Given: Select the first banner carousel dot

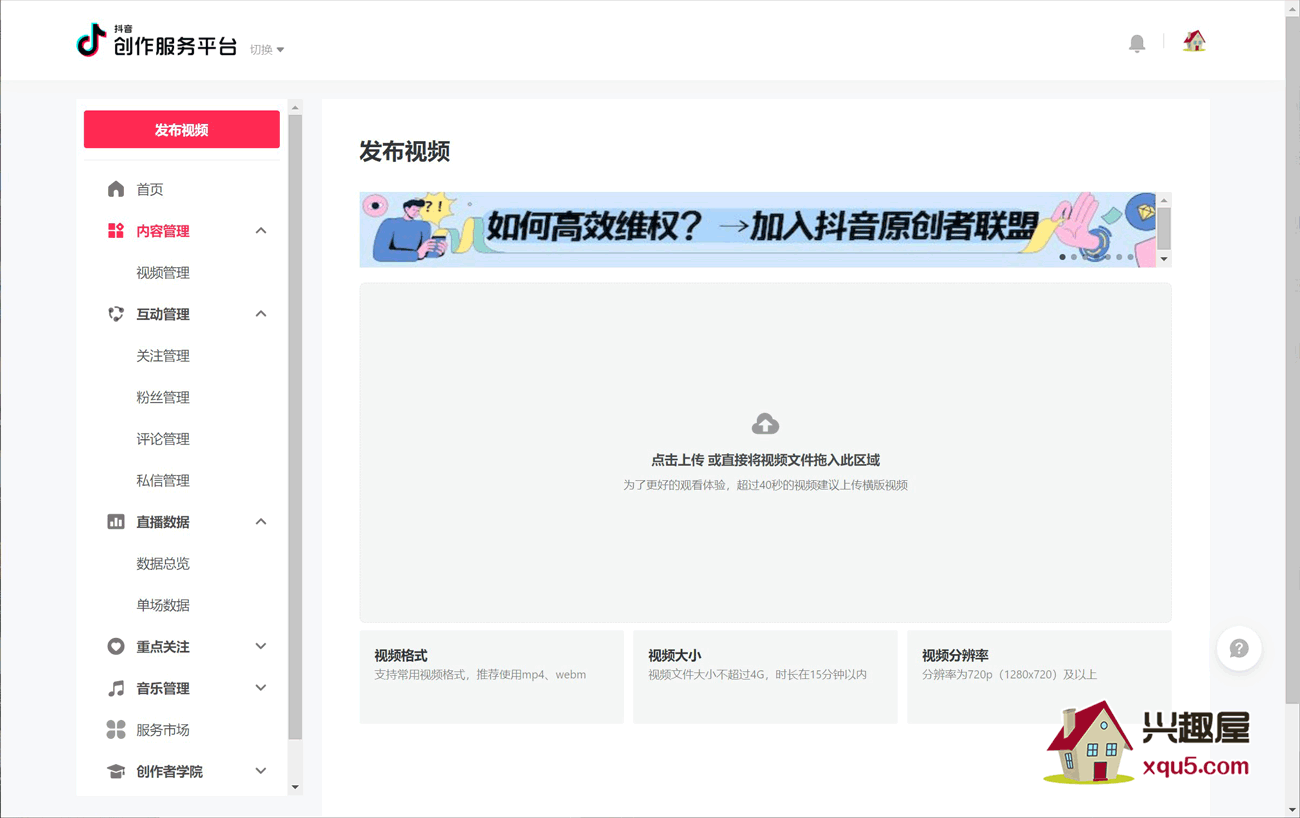Looking at the screenshot, I should click(1062, 257).
